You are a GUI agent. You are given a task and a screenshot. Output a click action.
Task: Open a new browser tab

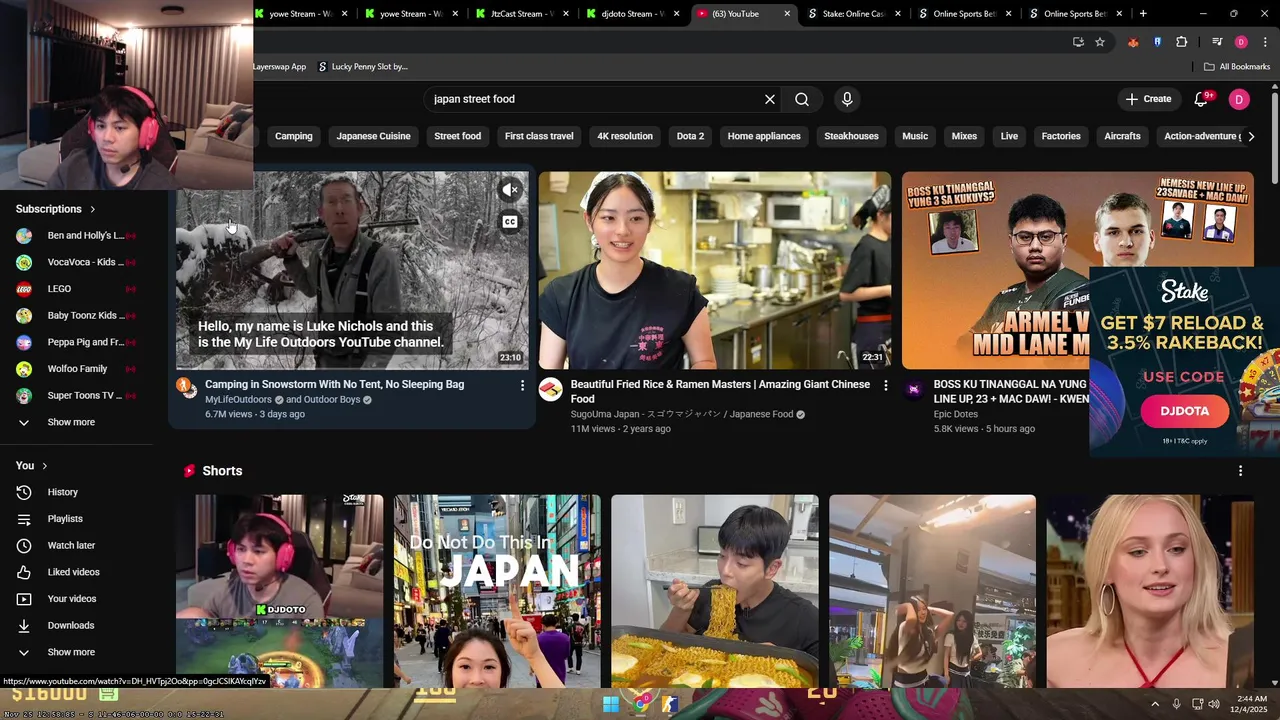[x=1143, y=14]
